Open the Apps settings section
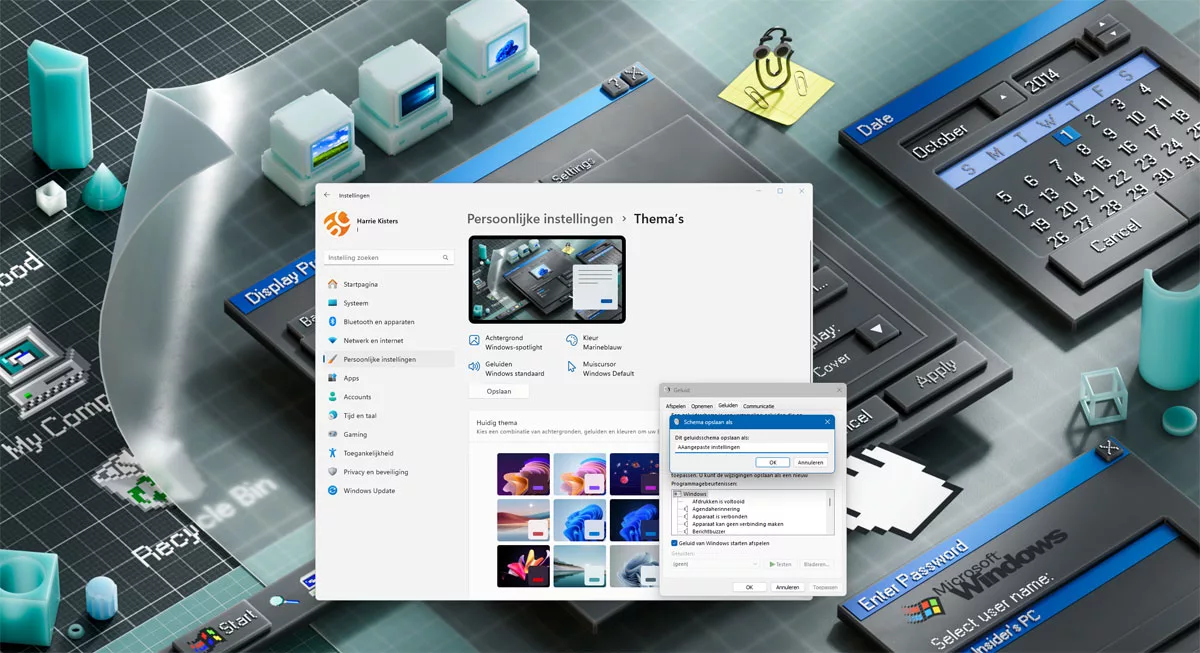 tap(389, 378)
